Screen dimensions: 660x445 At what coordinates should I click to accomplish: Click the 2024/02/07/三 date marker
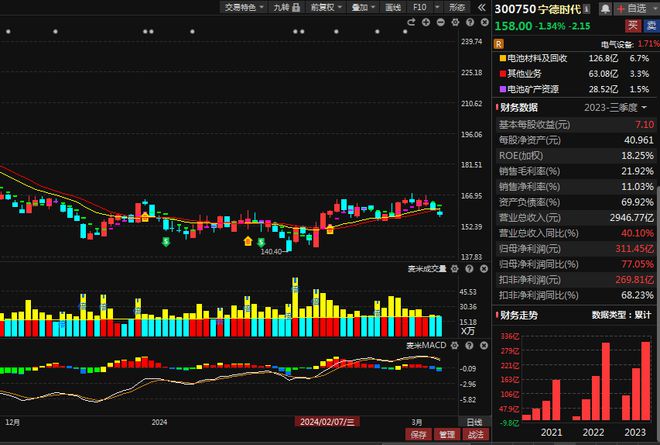coord(327,422)
